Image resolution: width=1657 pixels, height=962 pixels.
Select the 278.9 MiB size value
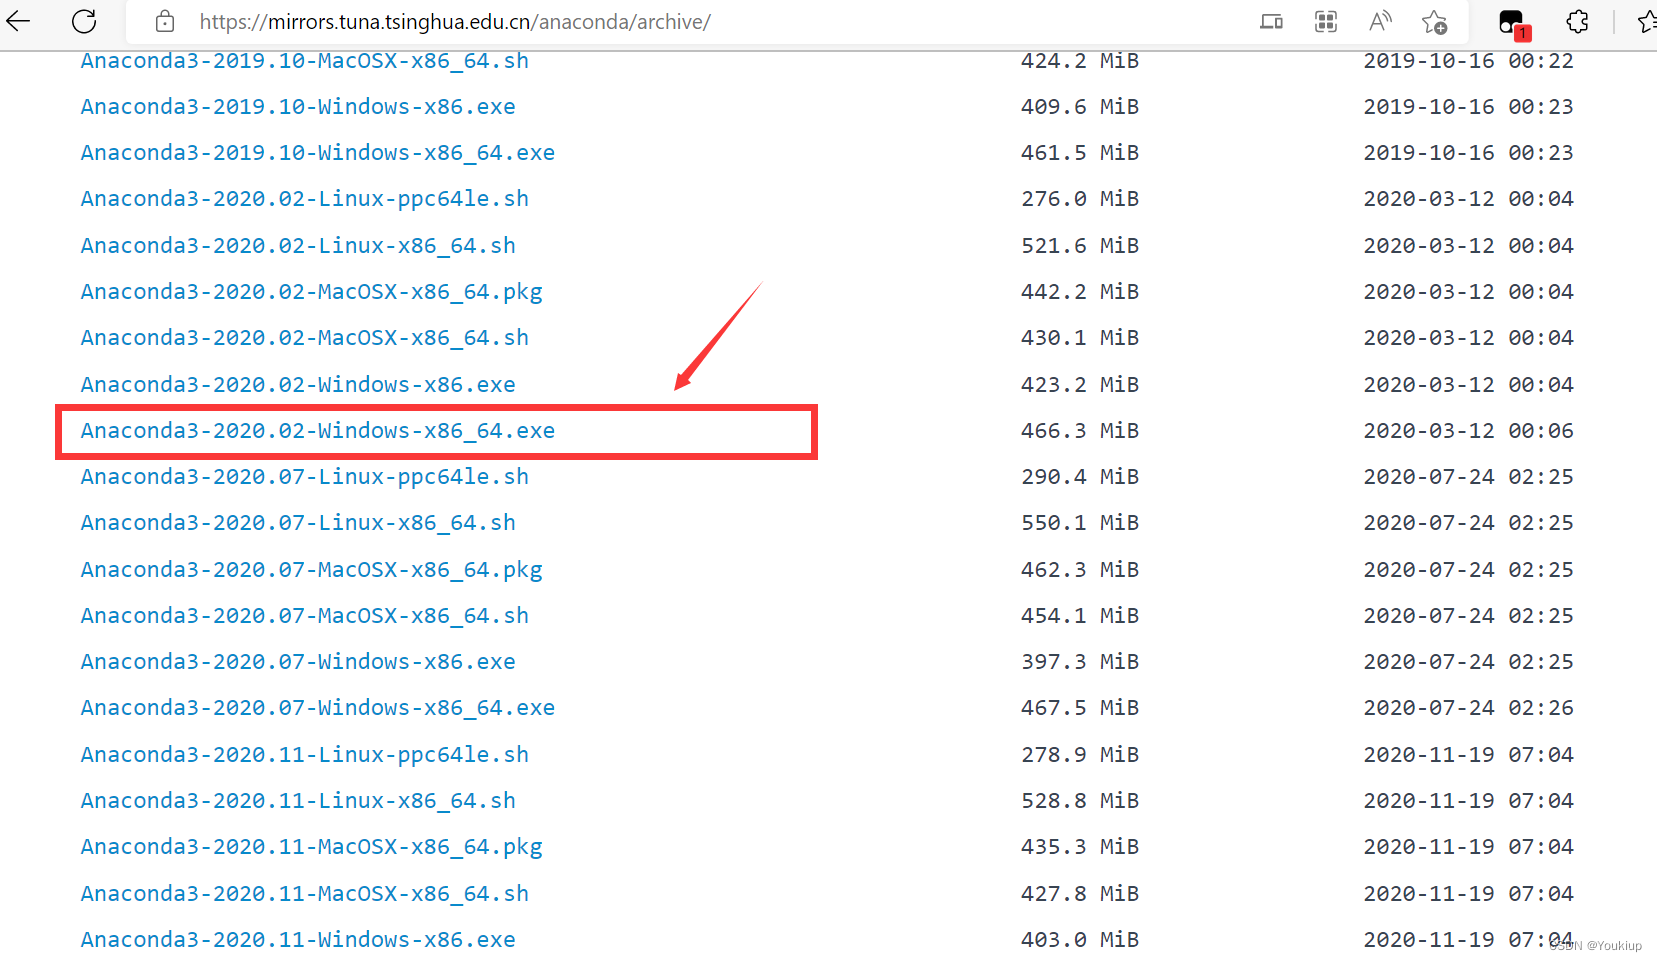[1080, 755]
